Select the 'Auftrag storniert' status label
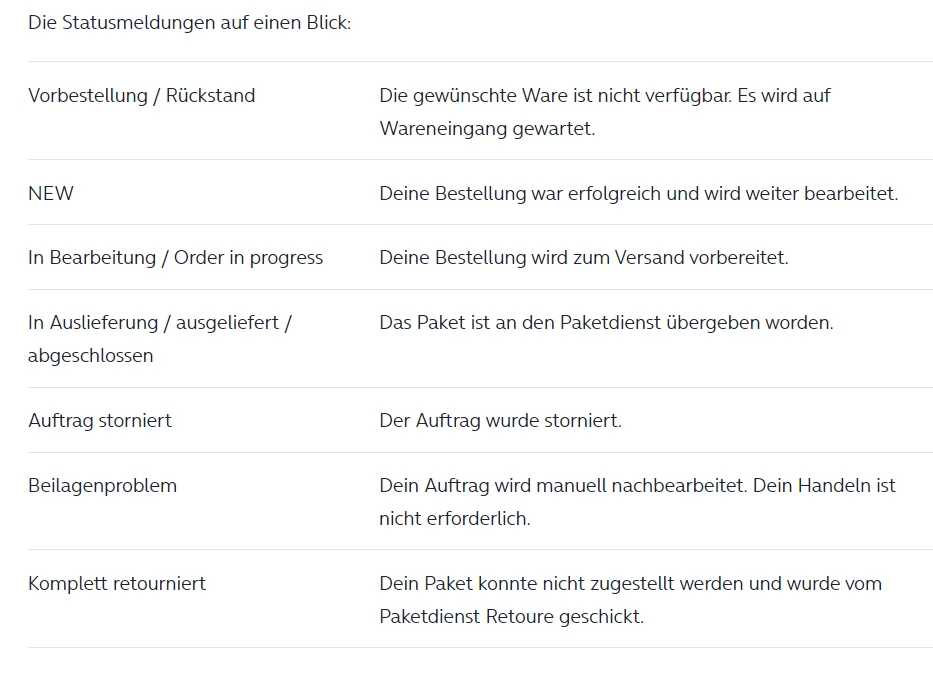This screenshot has height=676, width=933. click(x=99, y=421)
